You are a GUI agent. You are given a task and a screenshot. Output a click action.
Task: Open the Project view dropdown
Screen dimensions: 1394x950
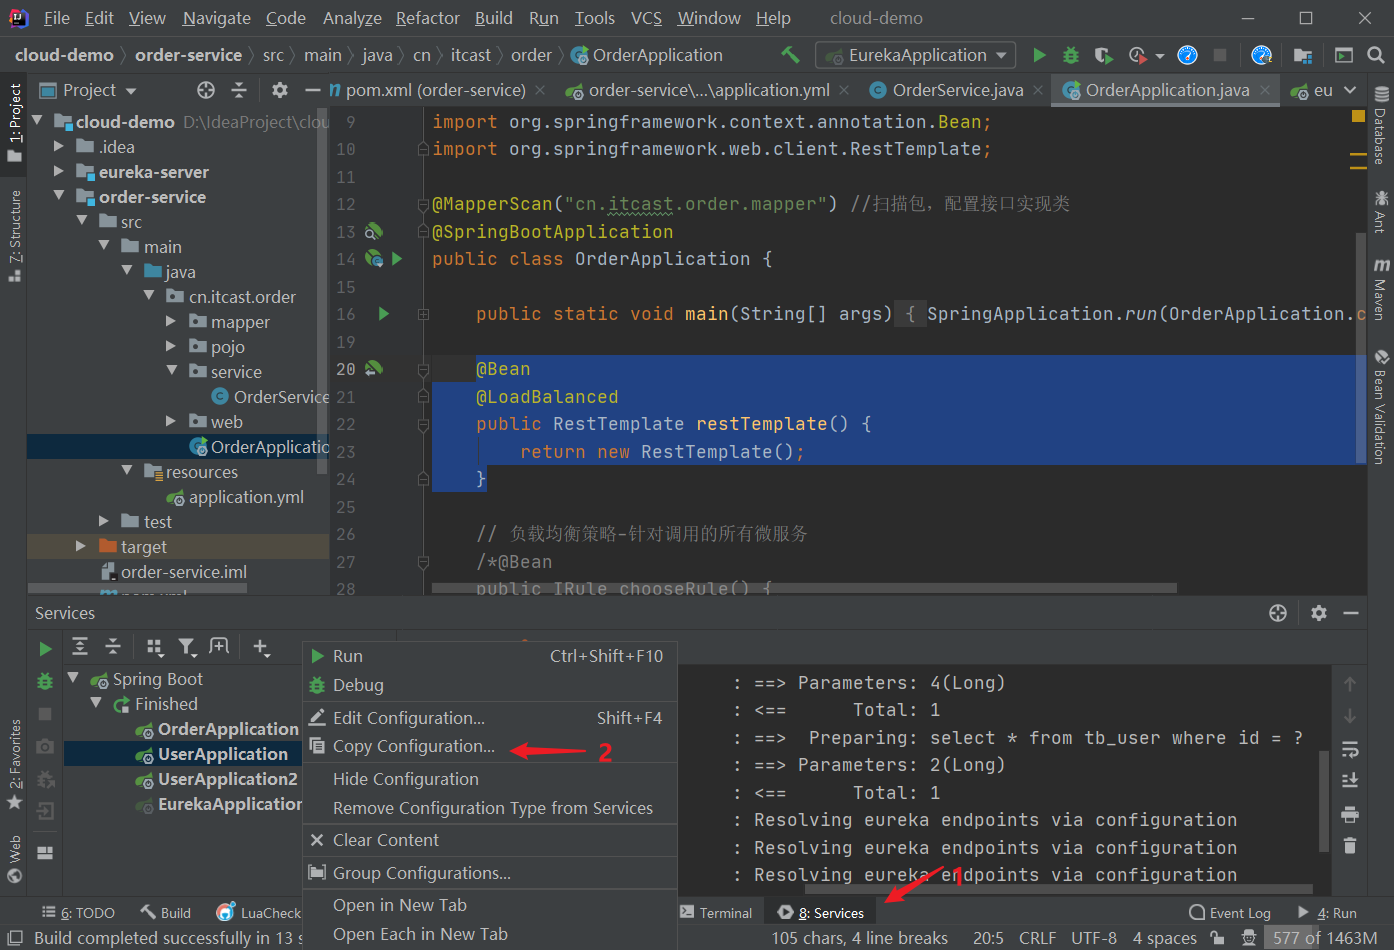88,90
